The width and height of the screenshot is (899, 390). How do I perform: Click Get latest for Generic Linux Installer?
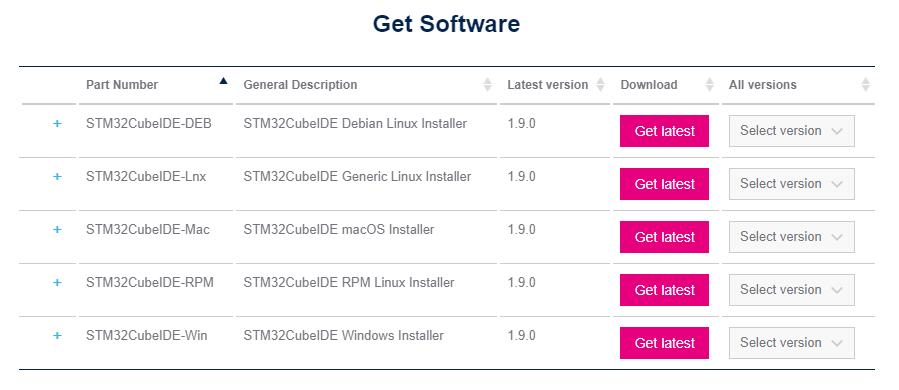coord(664,184)
